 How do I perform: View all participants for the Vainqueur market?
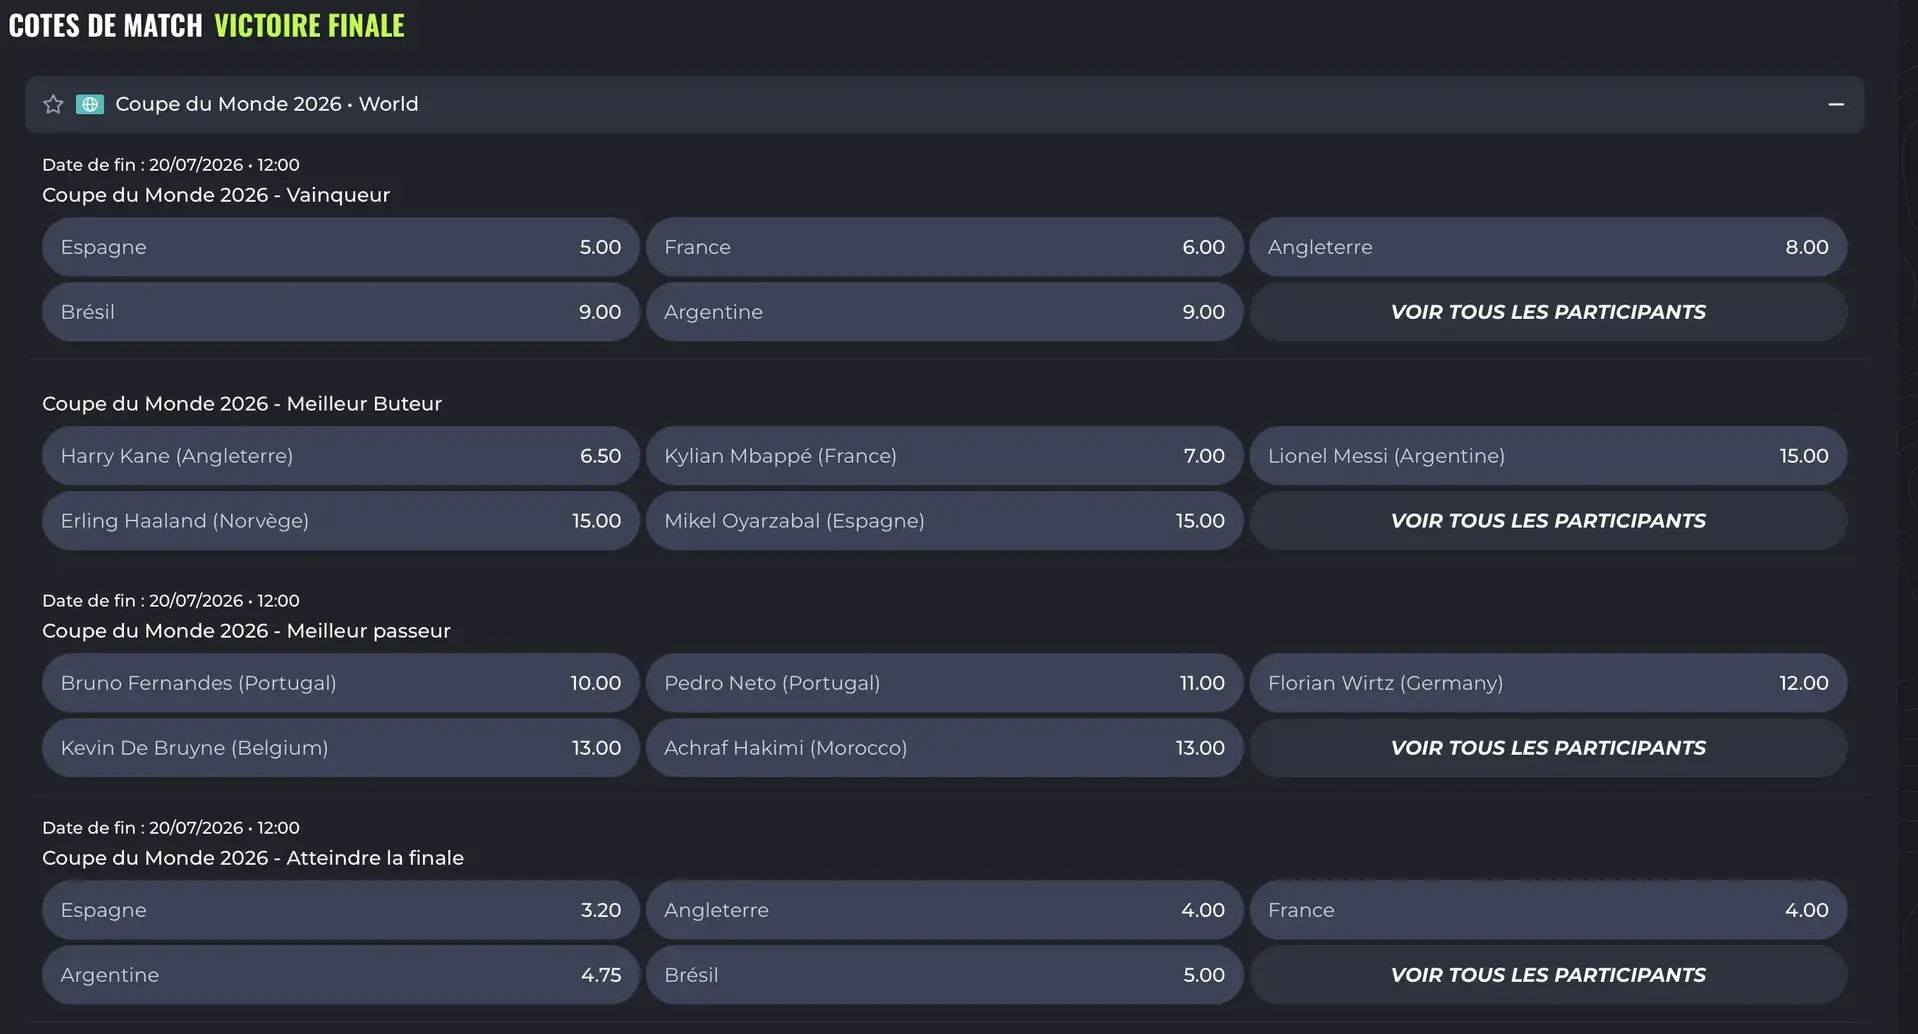coord(1548,312)
